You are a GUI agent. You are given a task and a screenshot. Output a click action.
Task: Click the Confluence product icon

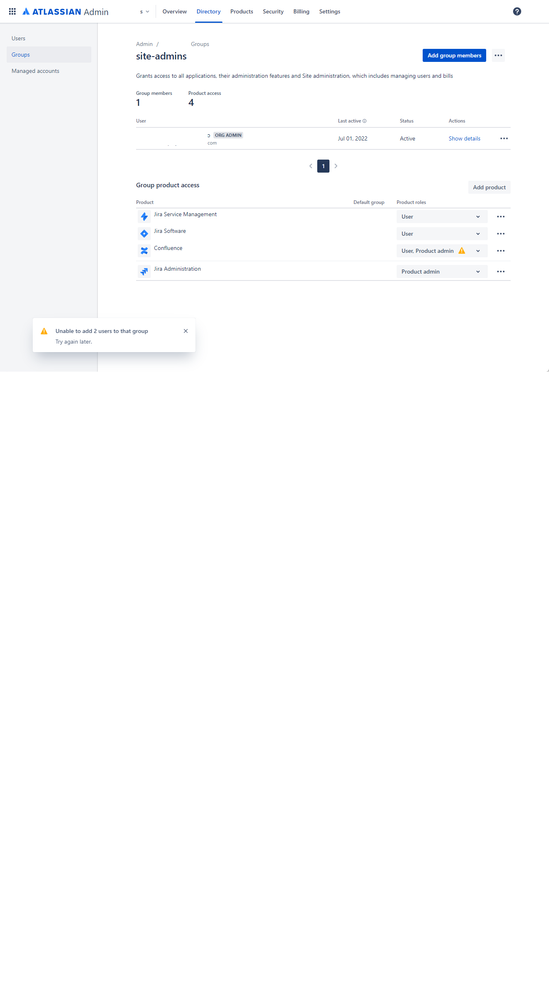[x=144, y=251]
